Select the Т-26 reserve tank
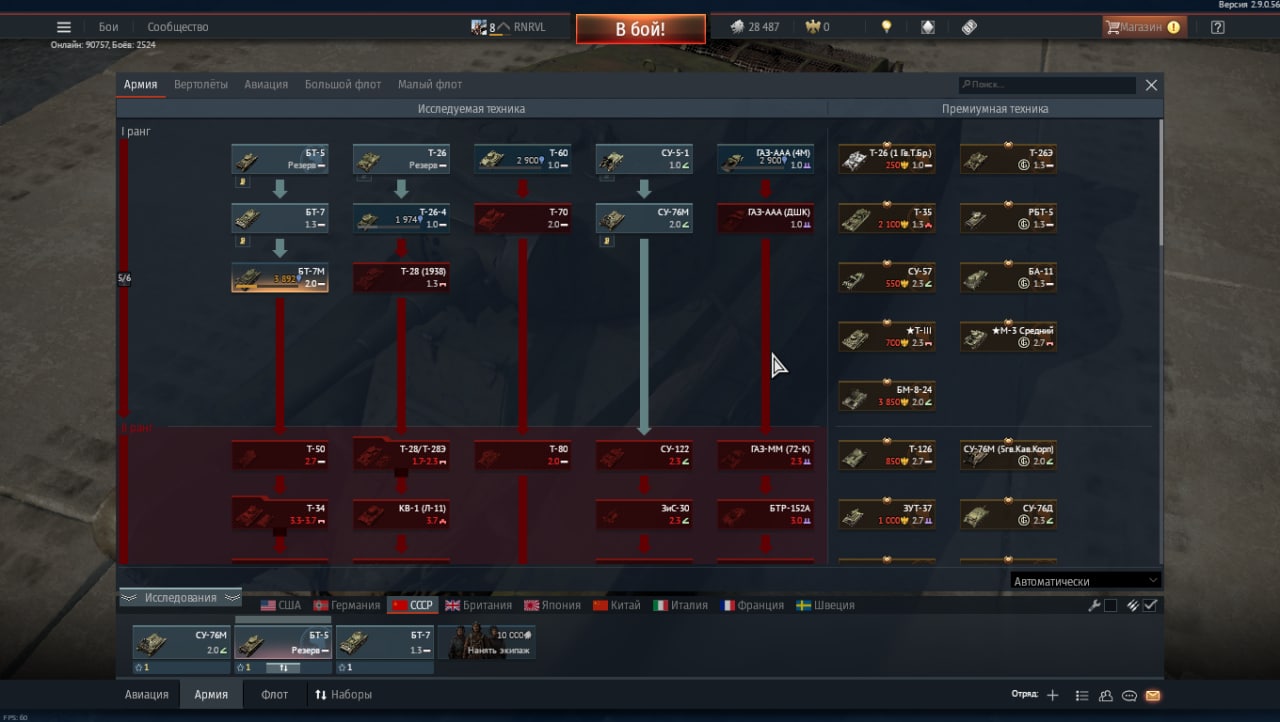Screen dimensions: 1280x722 click(401, 159)
